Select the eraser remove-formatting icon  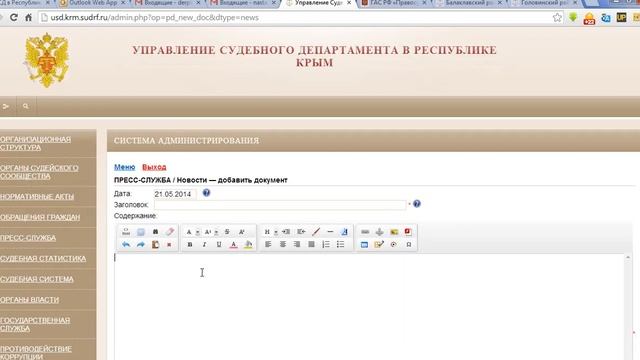pyautogui.click(x=170, y=232)
